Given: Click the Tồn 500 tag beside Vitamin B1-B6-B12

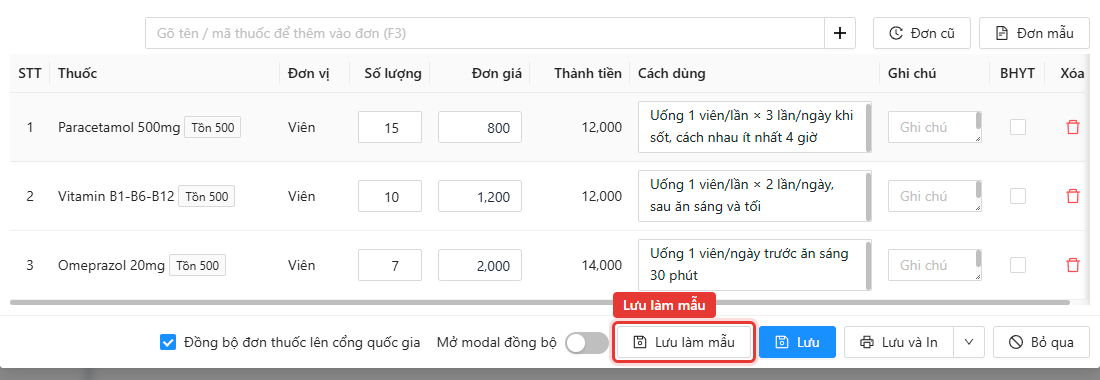Looking at the screenshot, I should (206, 196).
